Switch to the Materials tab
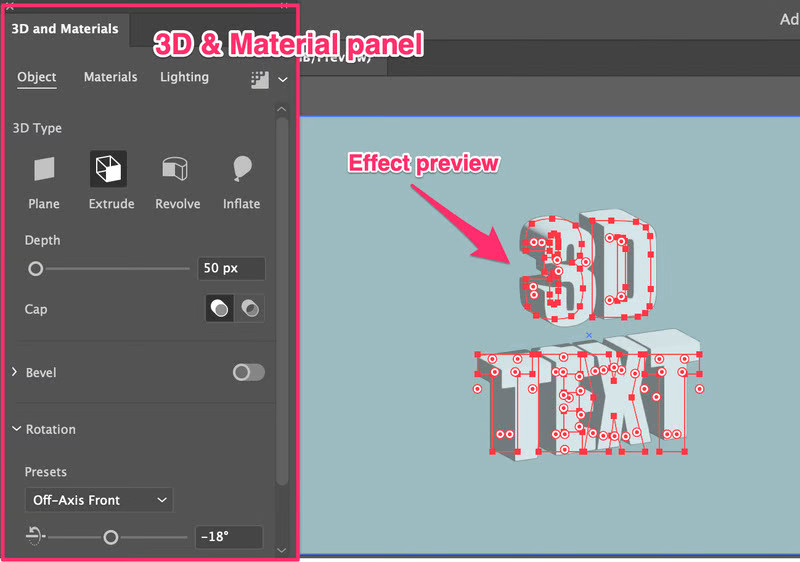The image size is (800, 562). [110, 77]
